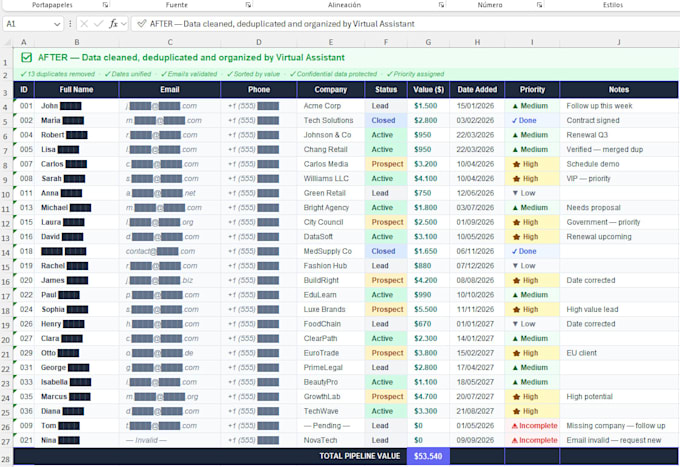Image resolution: width=680 pixels, height=467 pixels.
Task: Select the AFTER title banner cell
Action: [x=346, y=58]
